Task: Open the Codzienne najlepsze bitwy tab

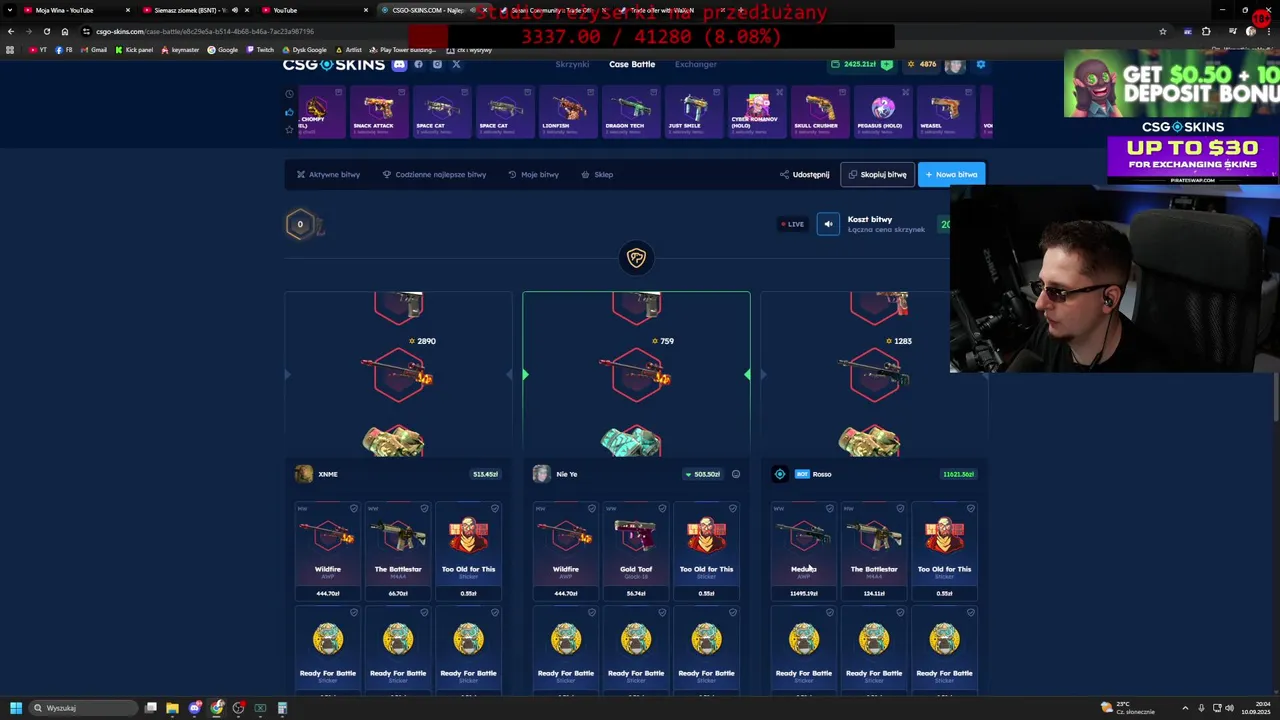Action: tap(434, 175)
